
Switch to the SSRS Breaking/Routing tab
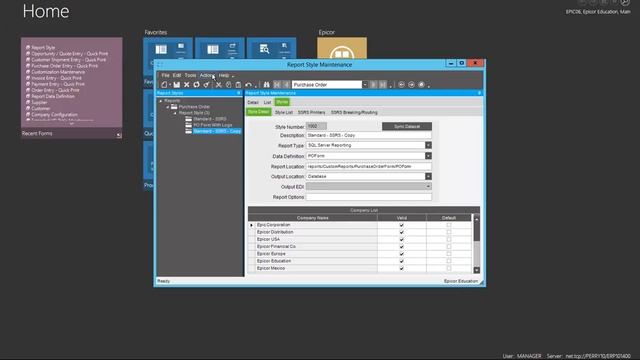pos(354,112)
